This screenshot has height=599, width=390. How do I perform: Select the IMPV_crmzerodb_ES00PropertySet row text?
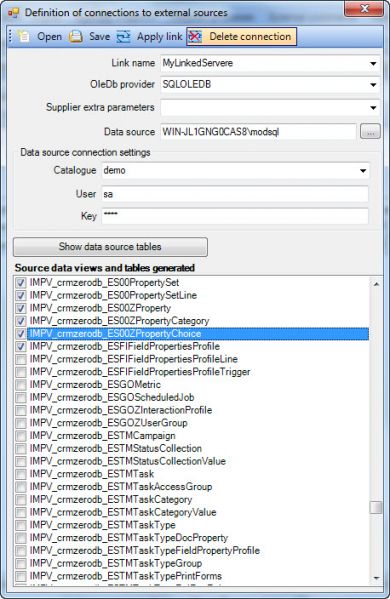[x=104, y=283]
